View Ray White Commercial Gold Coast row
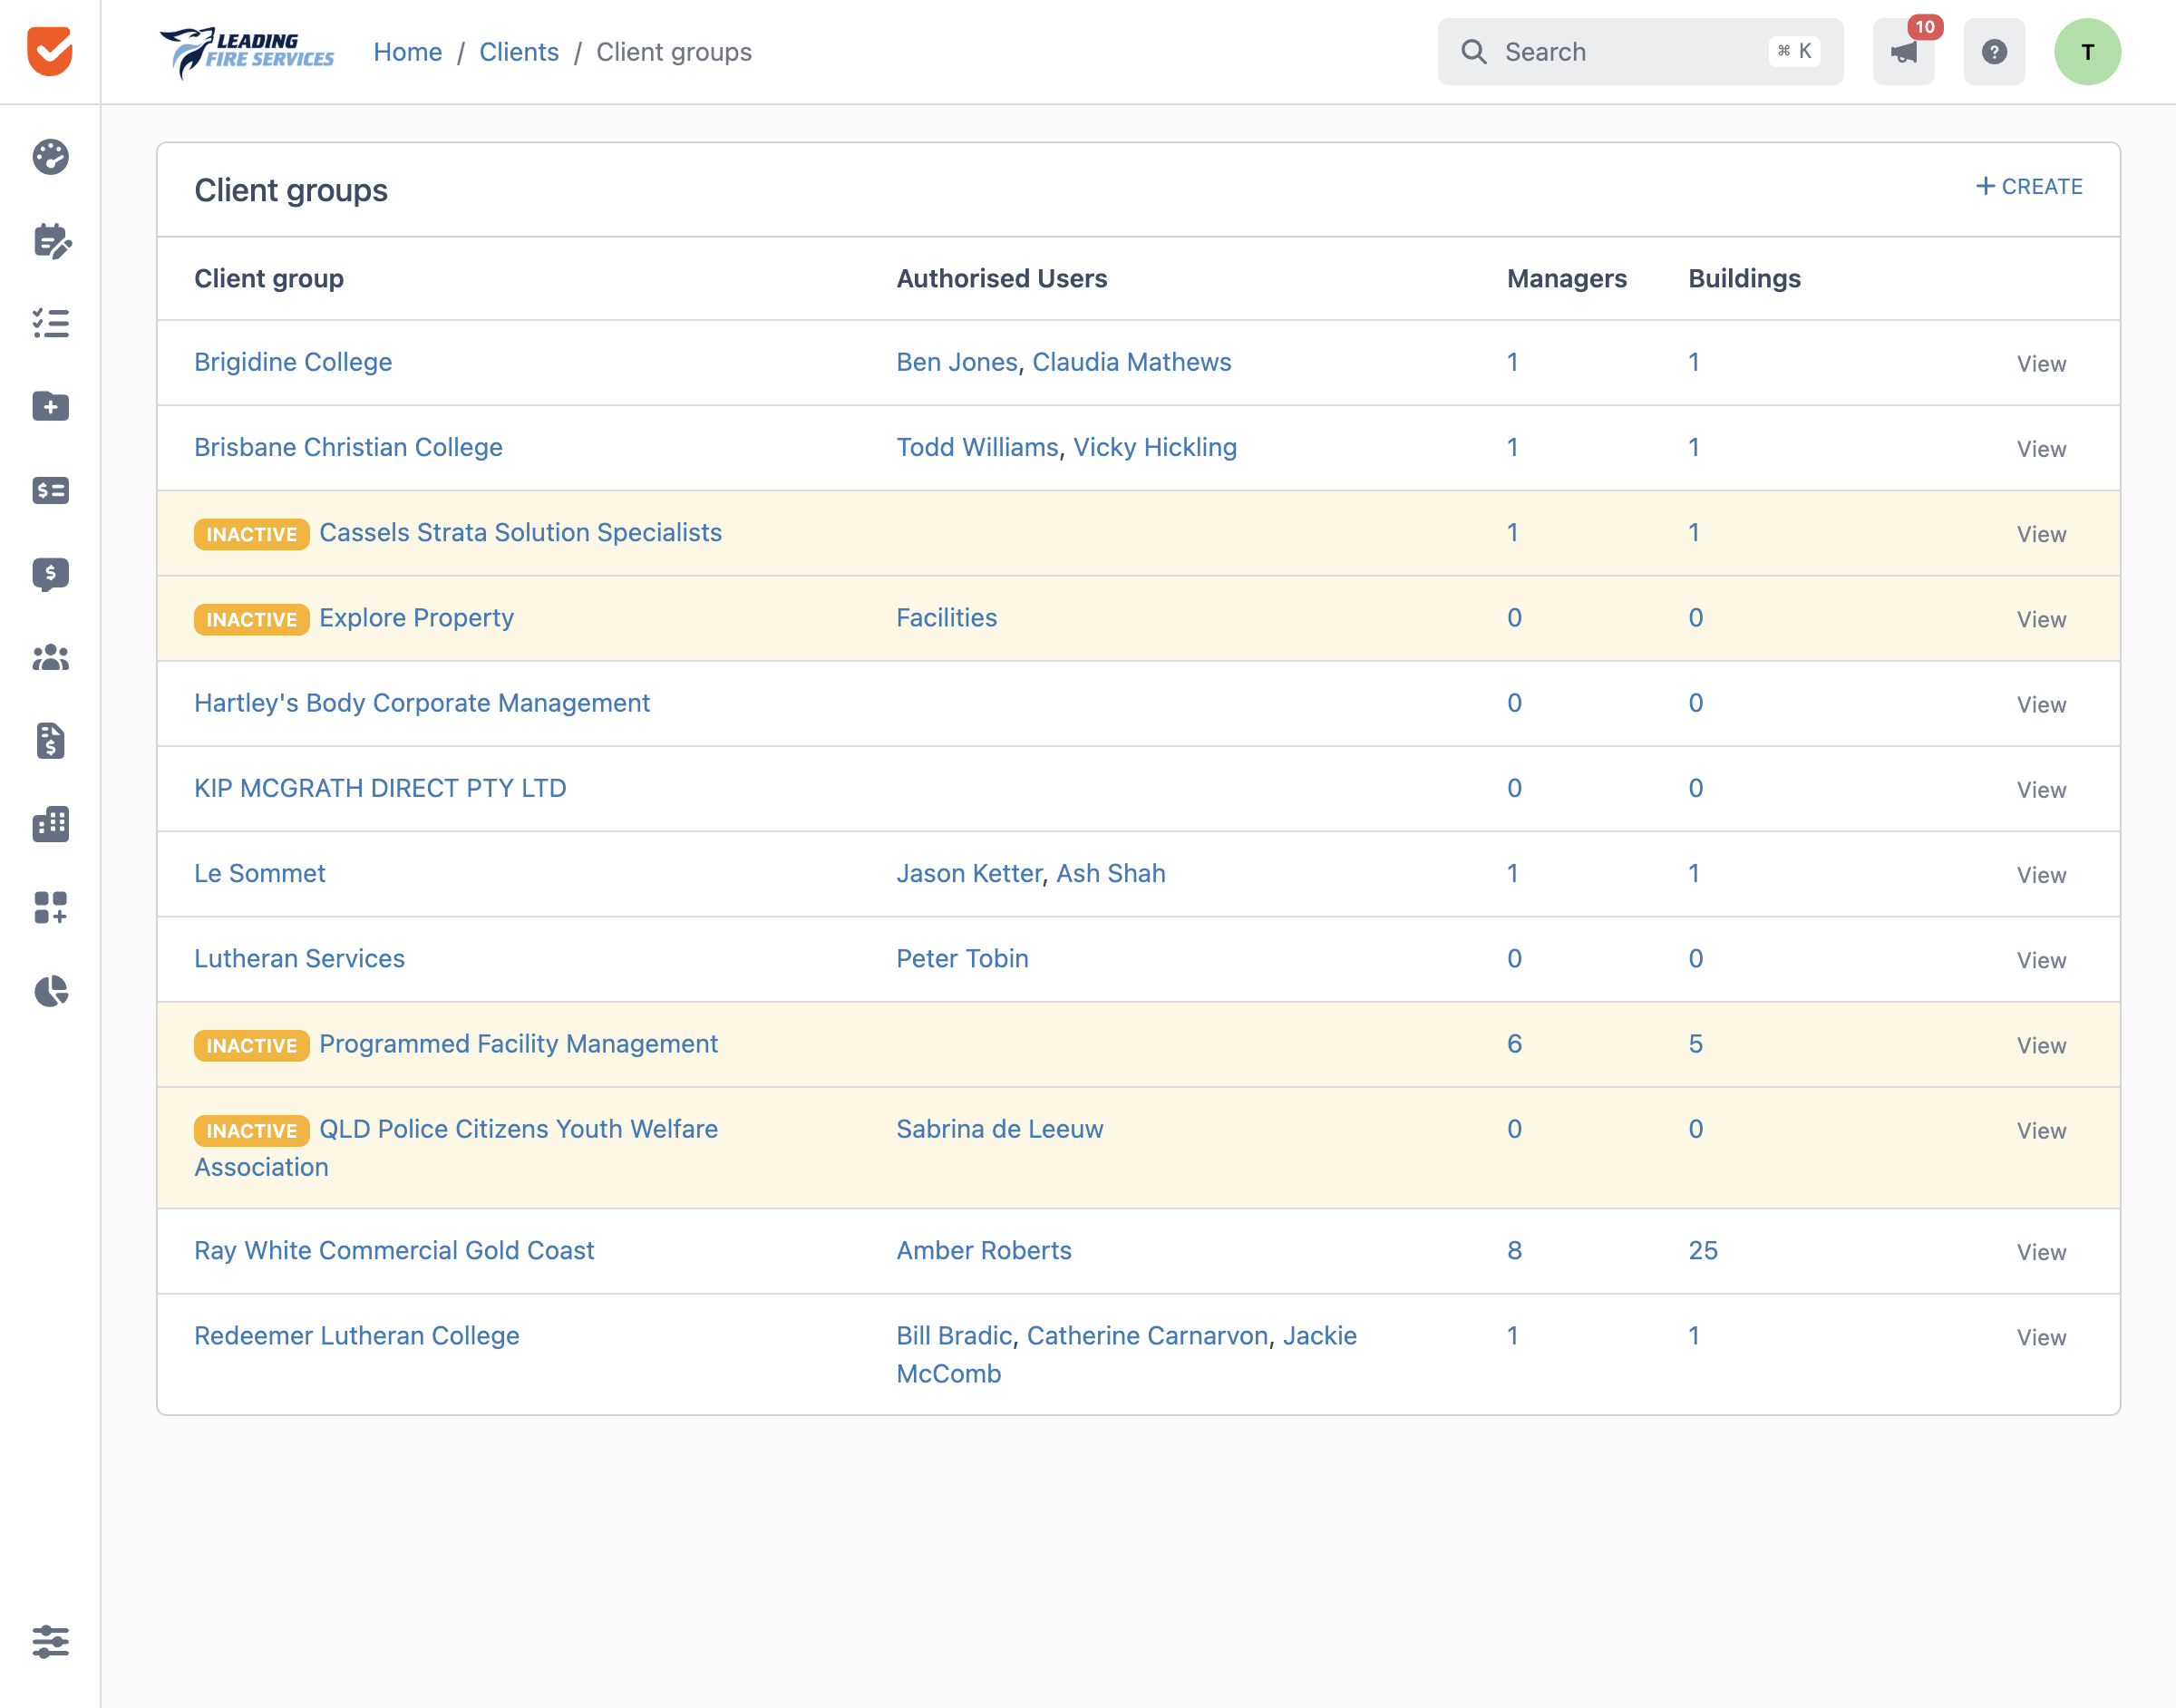 tap(2041, 1252)
